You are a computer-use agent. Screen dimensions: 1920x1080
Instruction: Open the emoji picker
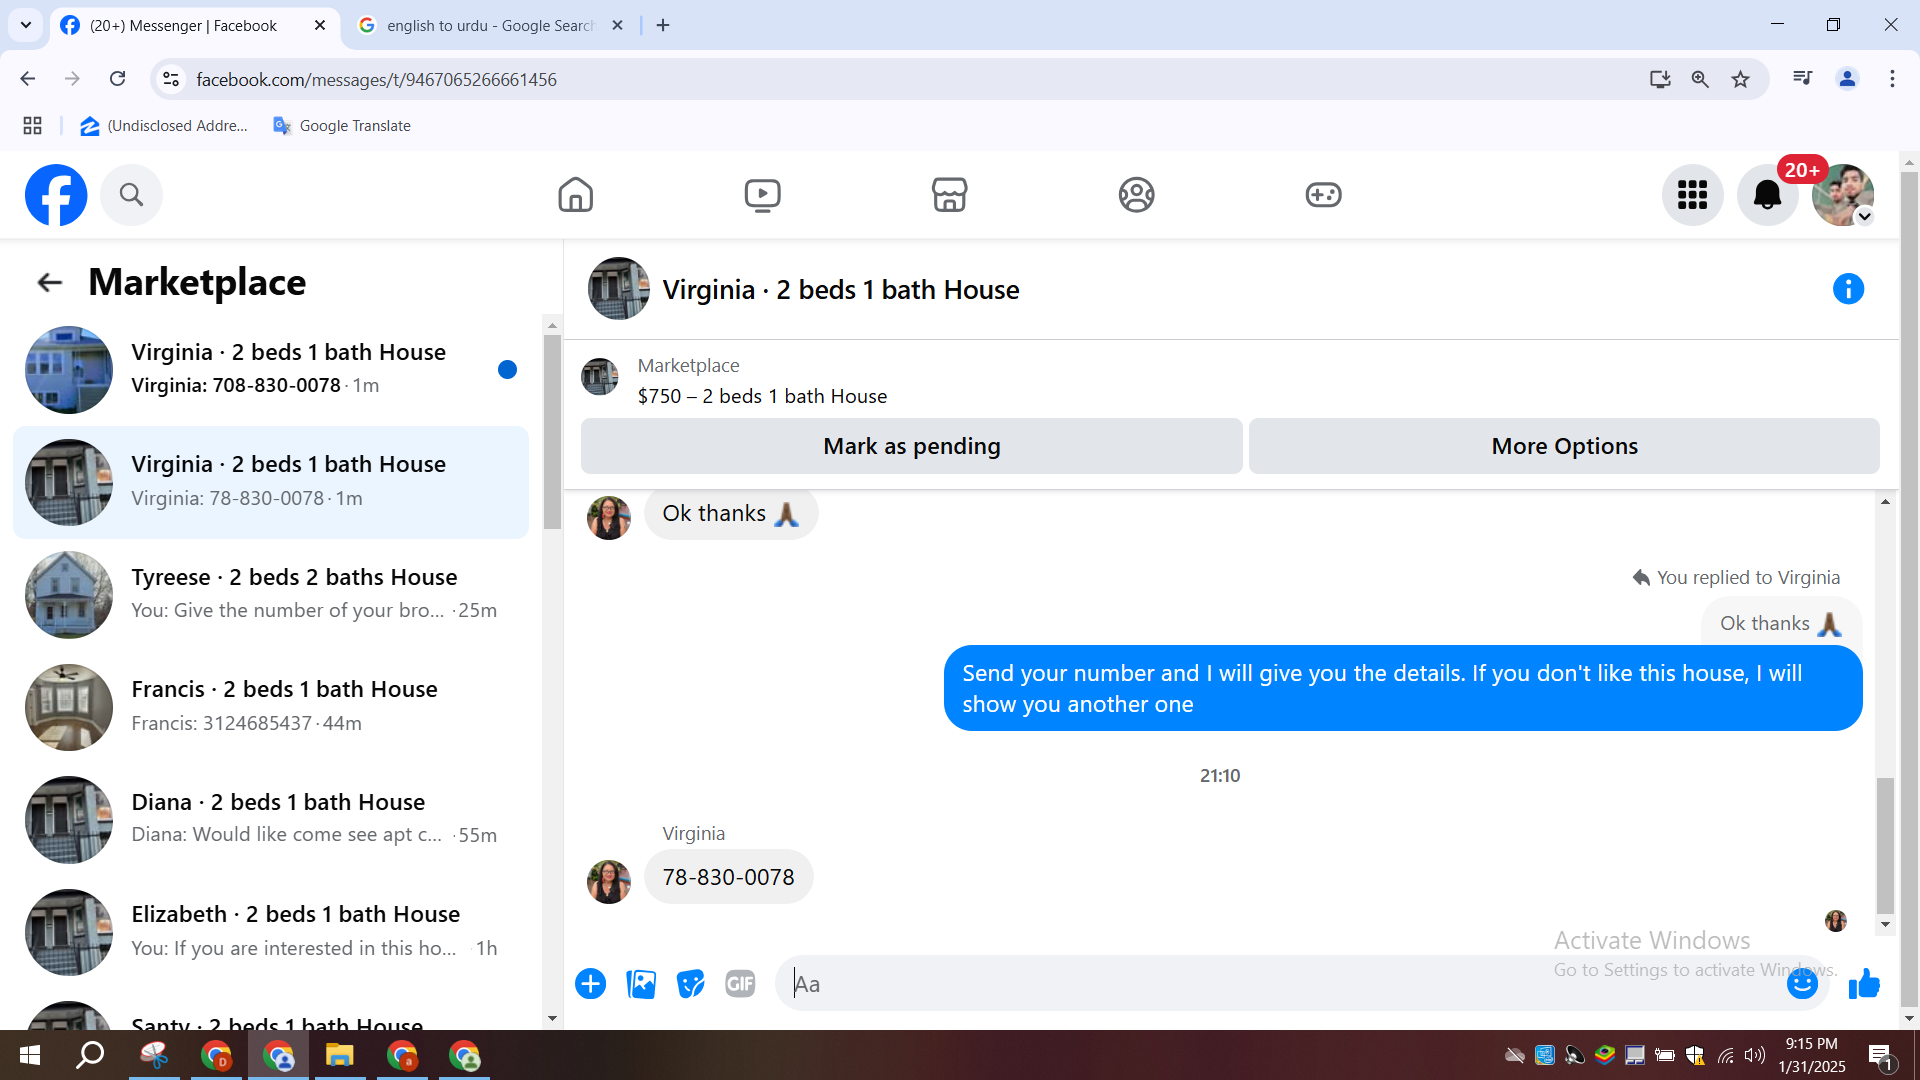(x=1802, y=984)
